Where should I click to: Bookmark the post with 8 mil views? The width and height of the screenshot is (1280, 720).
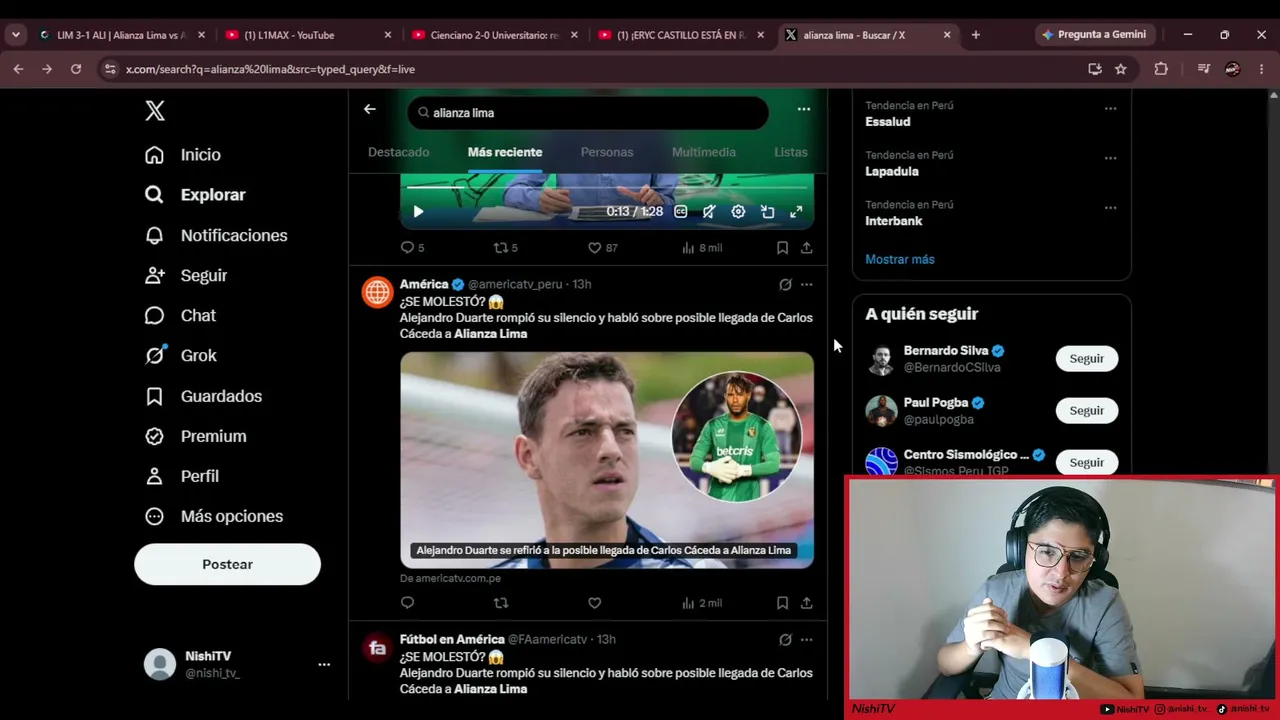click(782, 248)
